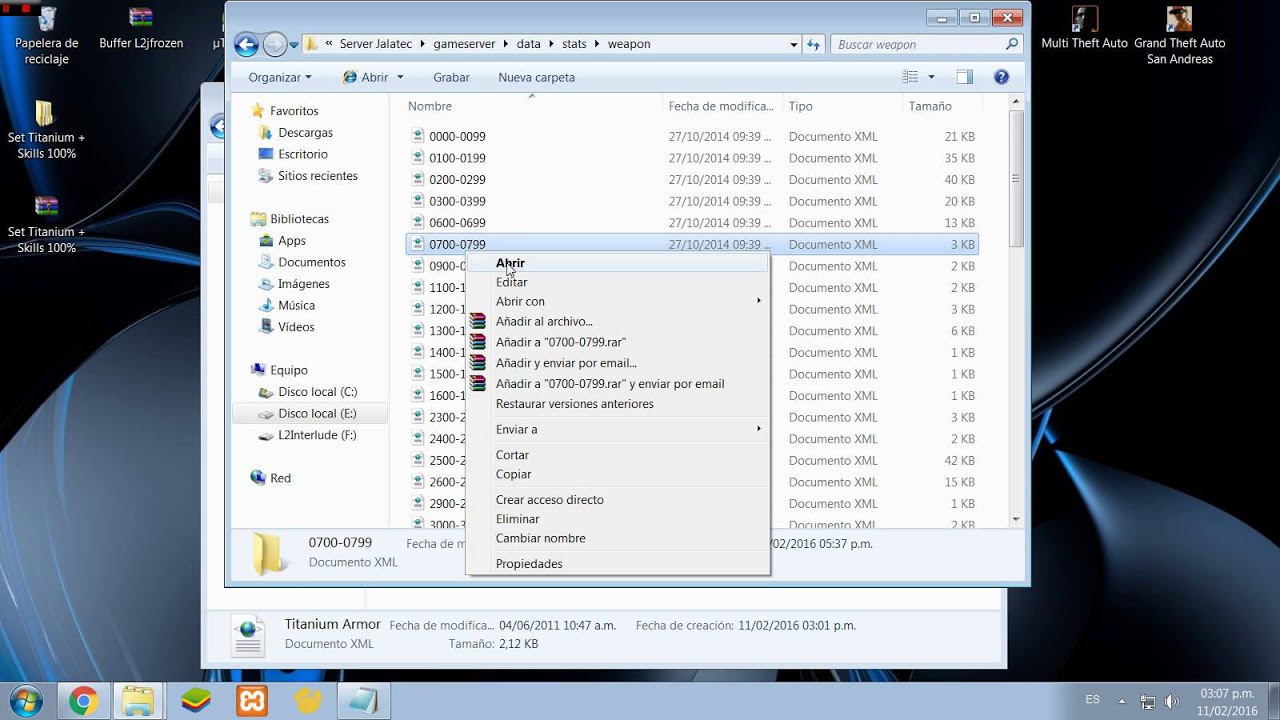Open the view options dropdown arrow
This screenshot has height=720, width=1280.
931,77
